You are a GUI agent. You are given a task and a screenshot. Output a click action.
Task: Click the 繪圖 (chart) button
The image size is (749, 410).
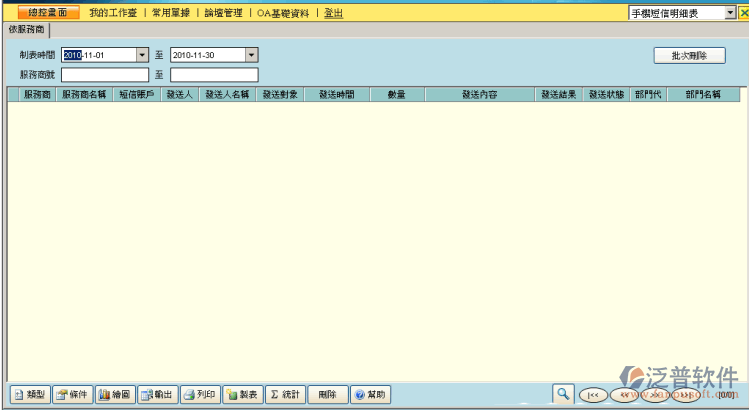(114, 394)
